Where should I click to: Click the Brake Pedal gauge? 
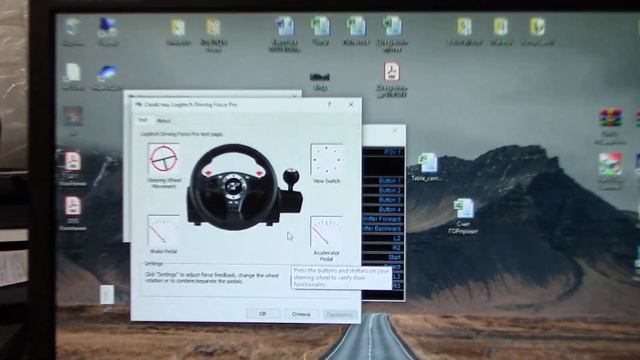[x=163, y=231]
